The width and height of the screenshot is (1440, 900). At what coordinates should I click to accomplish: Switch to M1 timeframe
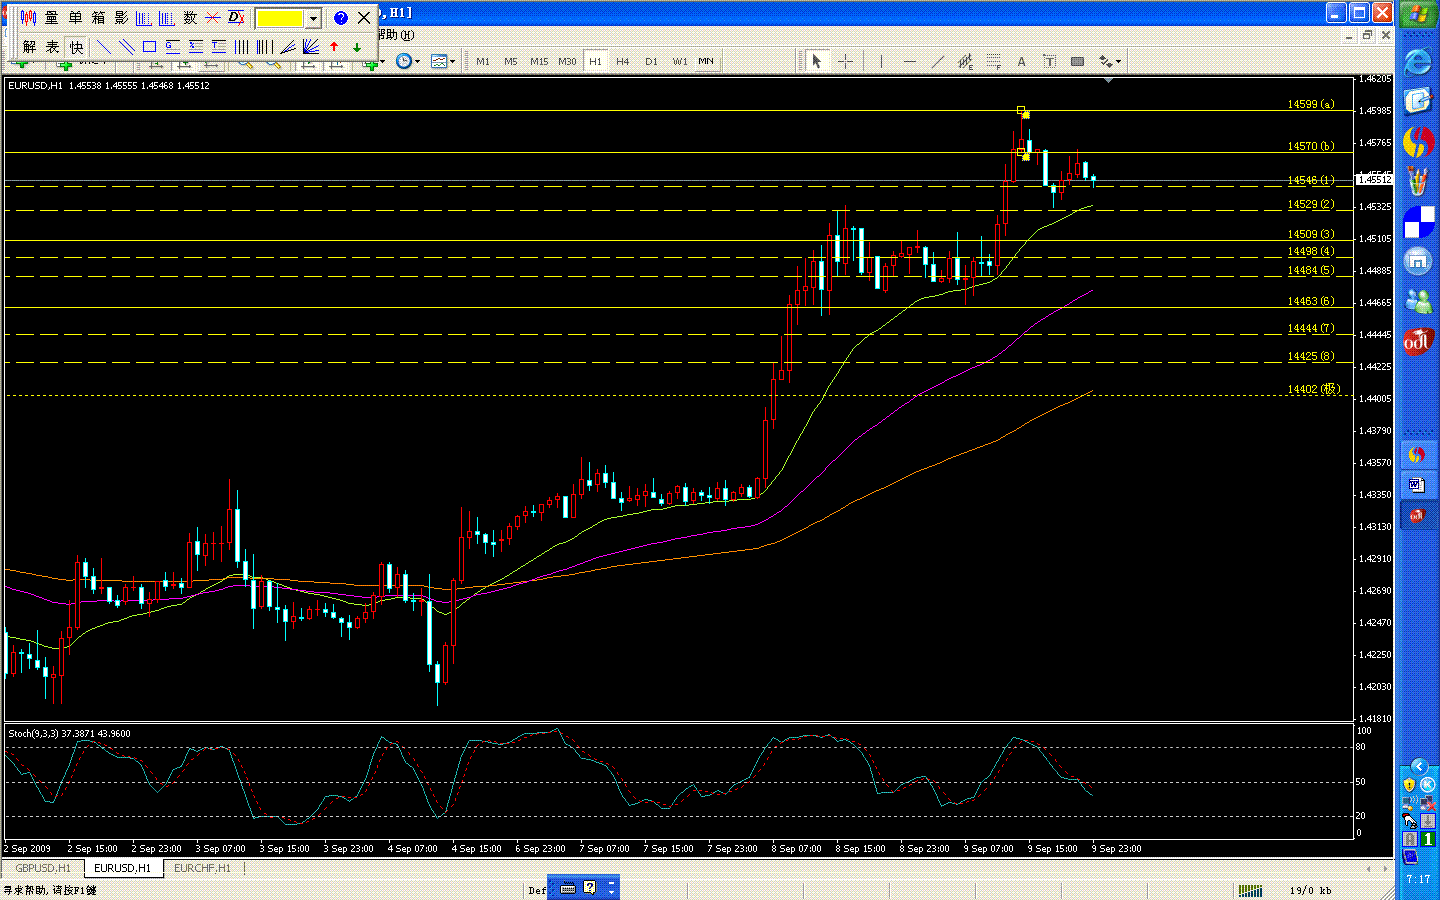pos(483,62)
